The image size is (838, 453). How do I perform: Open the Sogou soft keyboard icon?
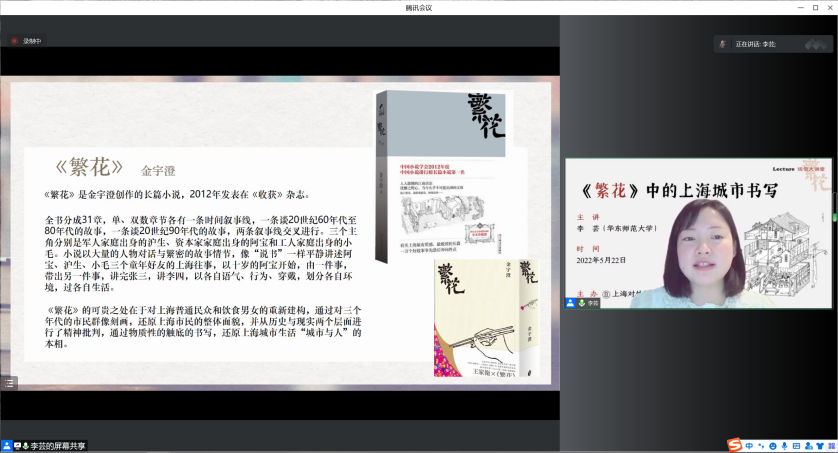797,445
